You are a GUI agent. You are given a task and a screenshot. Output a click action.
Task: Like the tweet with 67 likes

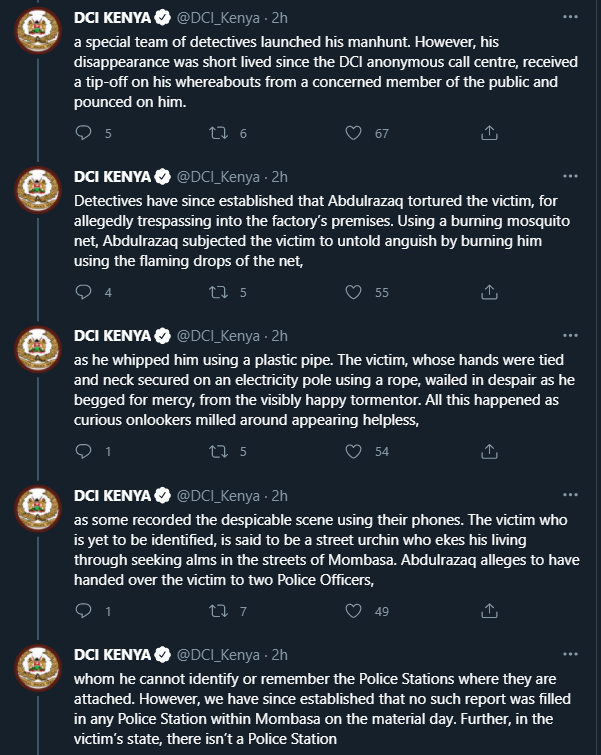pos(353,133)
